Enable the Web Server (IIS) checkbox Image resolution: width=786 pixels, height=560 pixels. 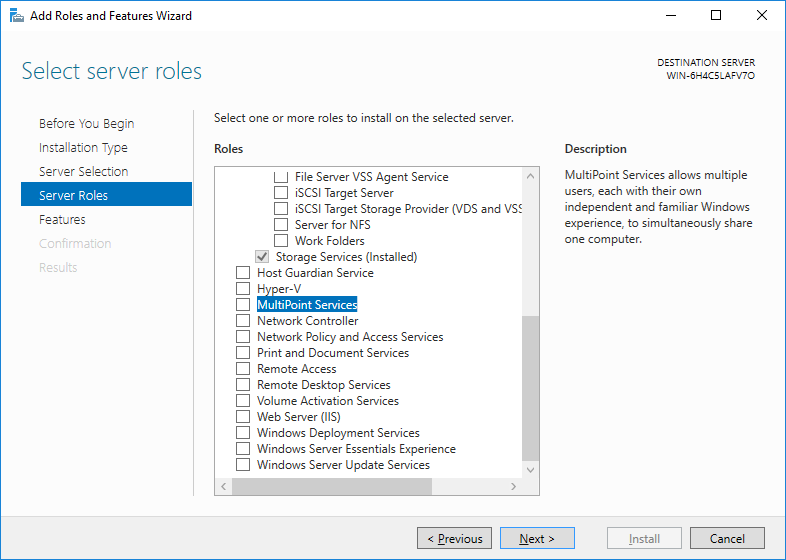pos(243,417)
